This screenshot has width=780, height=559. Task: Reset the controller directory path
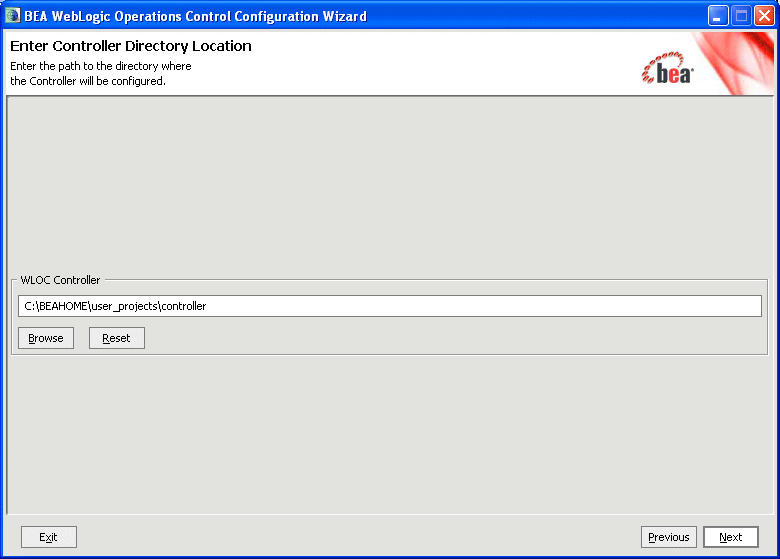click(x=117, y=338)
